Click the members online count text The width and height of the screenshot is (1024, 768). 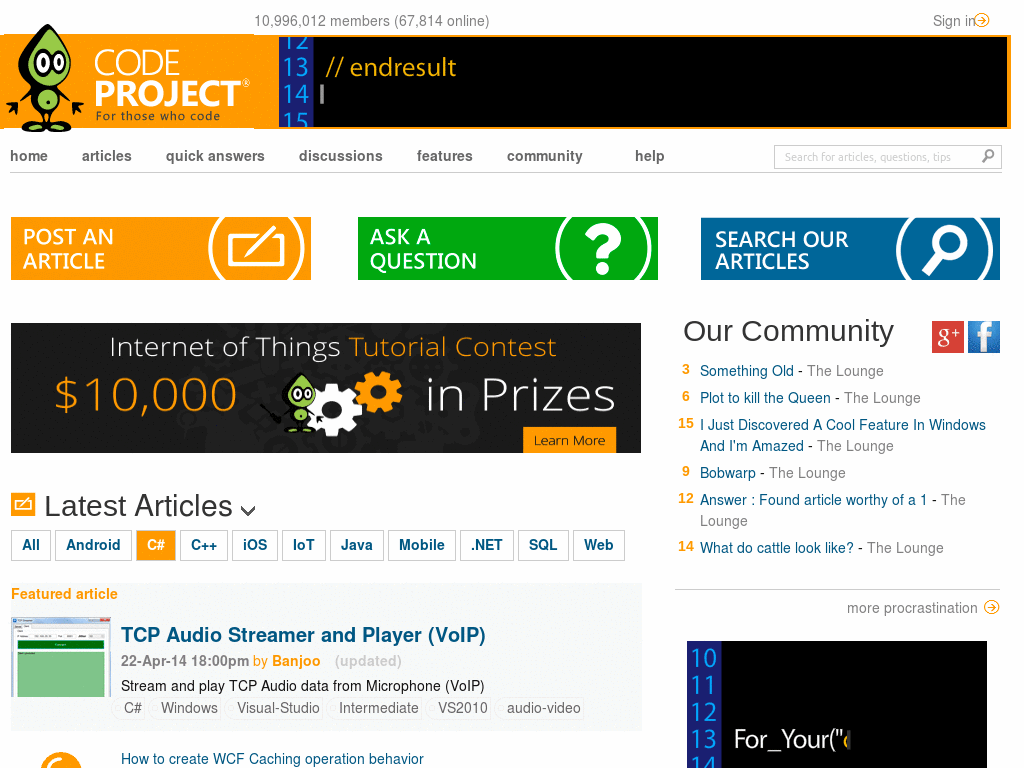pyautogui.click(x=372, y=21)
